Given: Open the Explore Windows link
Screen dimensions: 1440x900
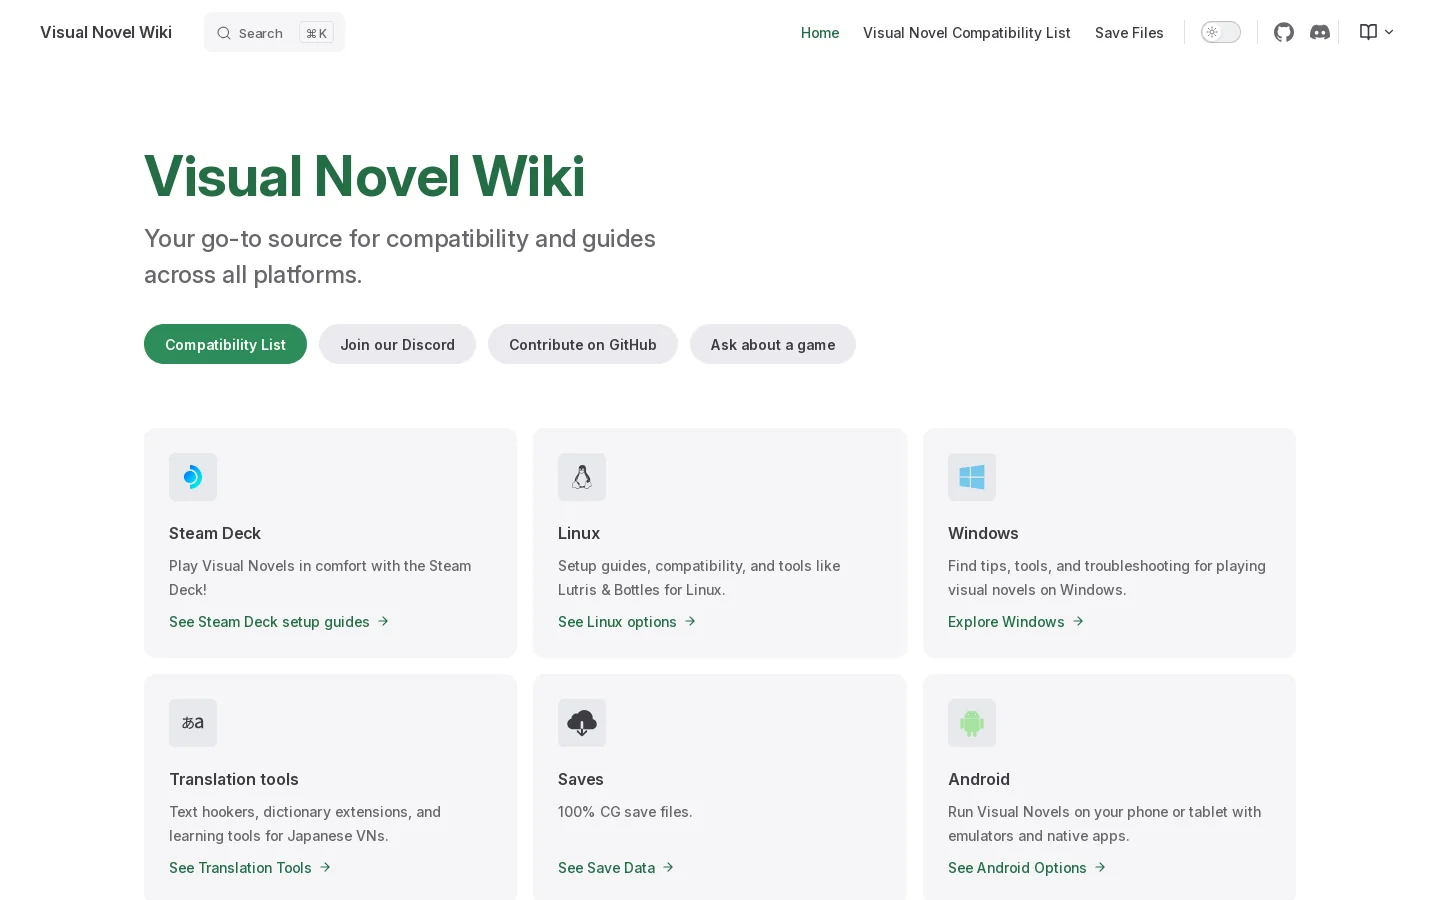Looking at the screenshot, I should (x=1016, y=622).
